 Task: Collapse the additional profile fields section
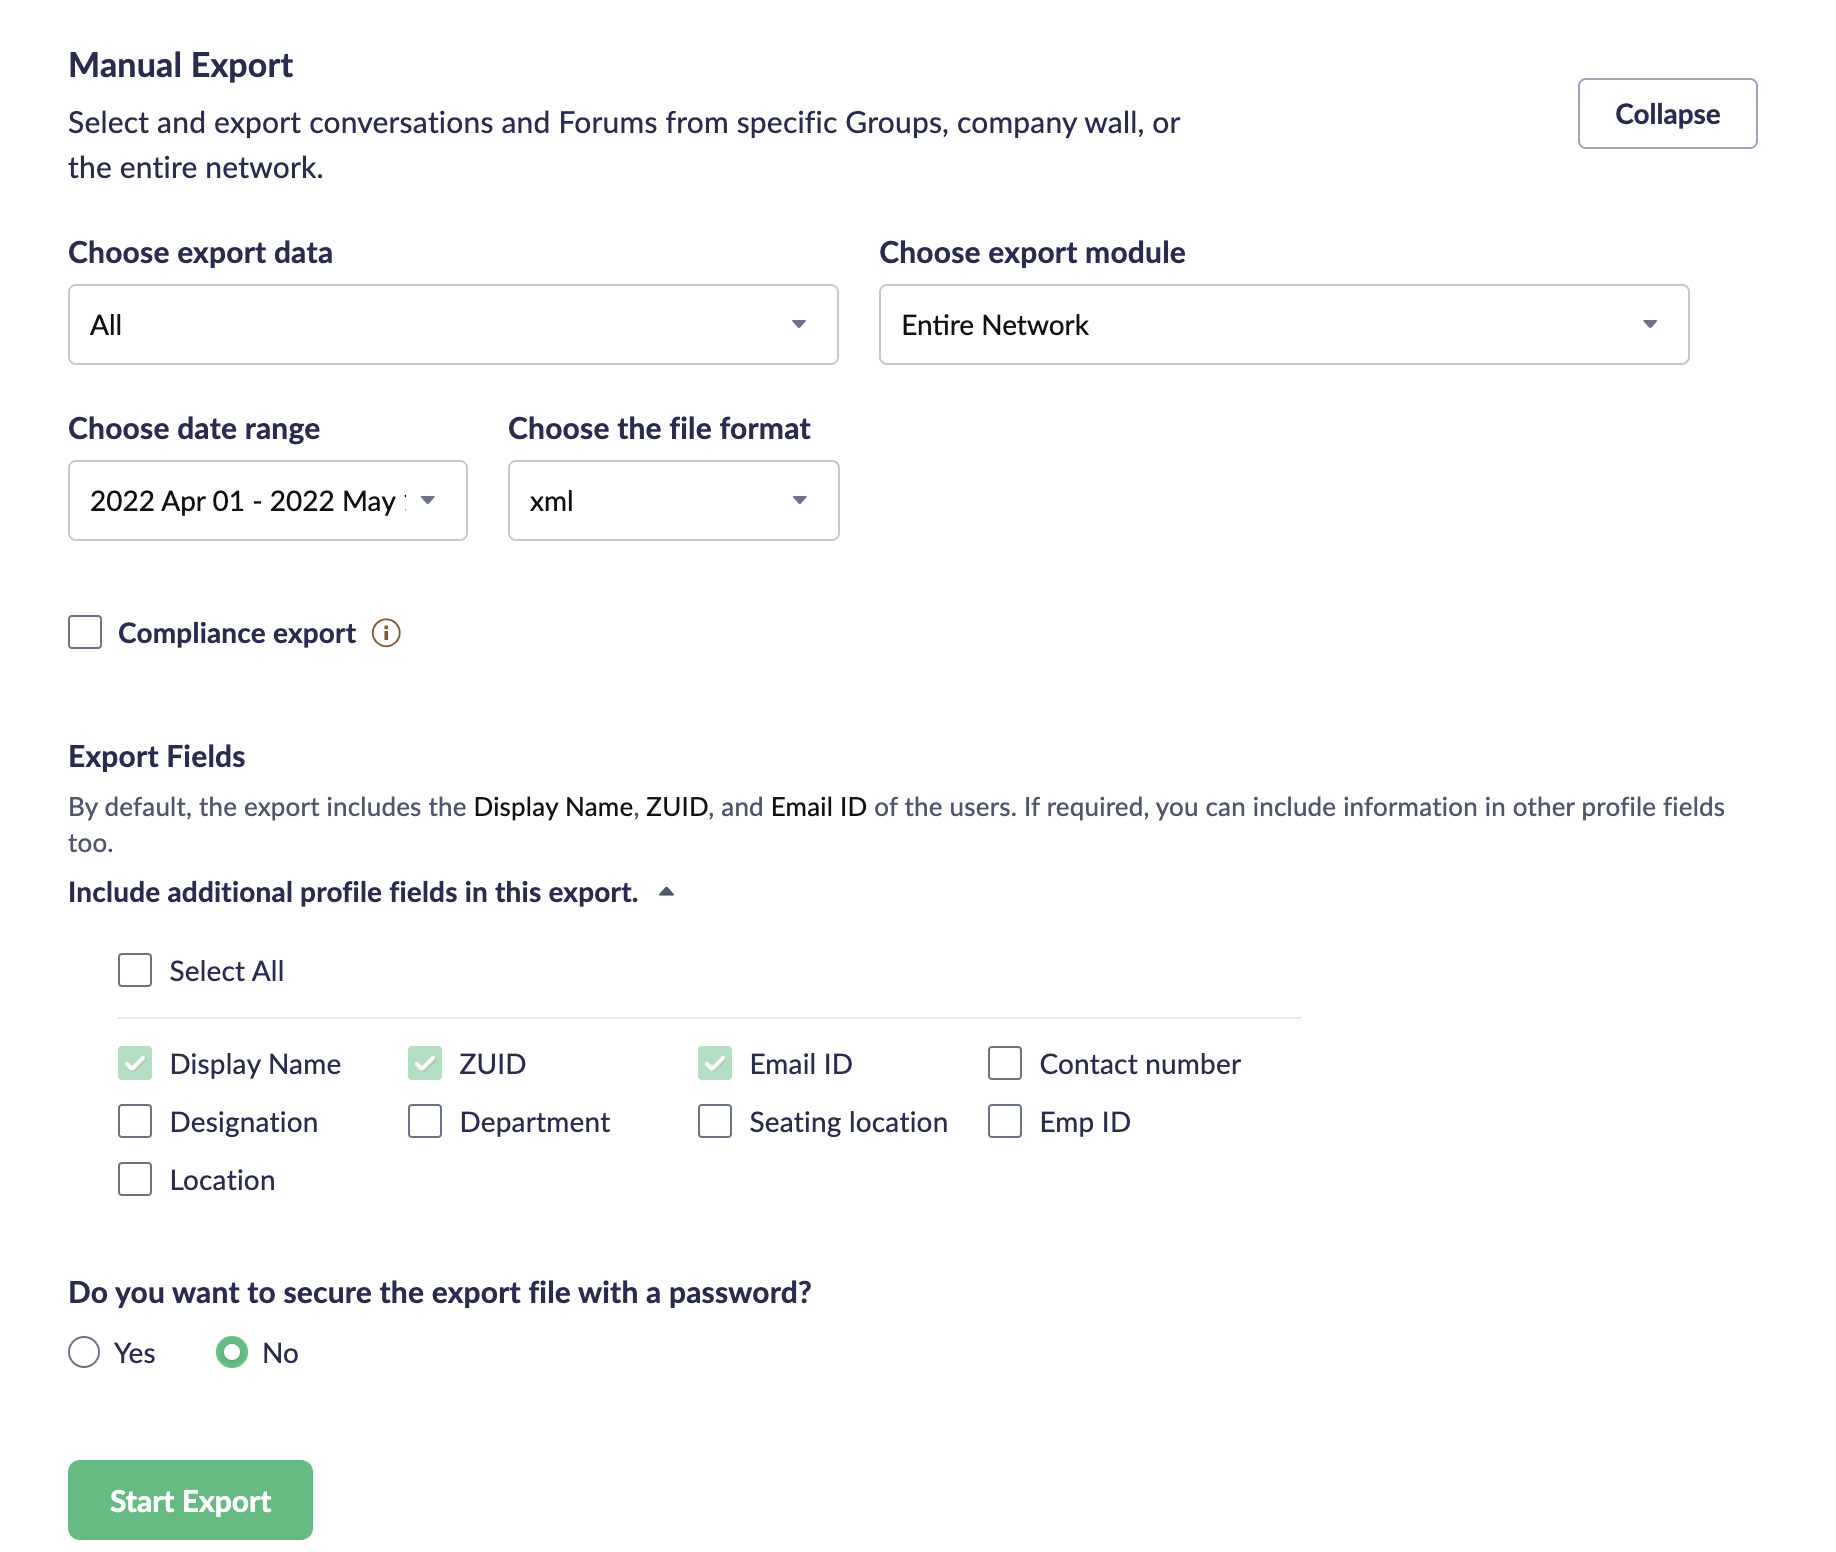click(666, 892)
